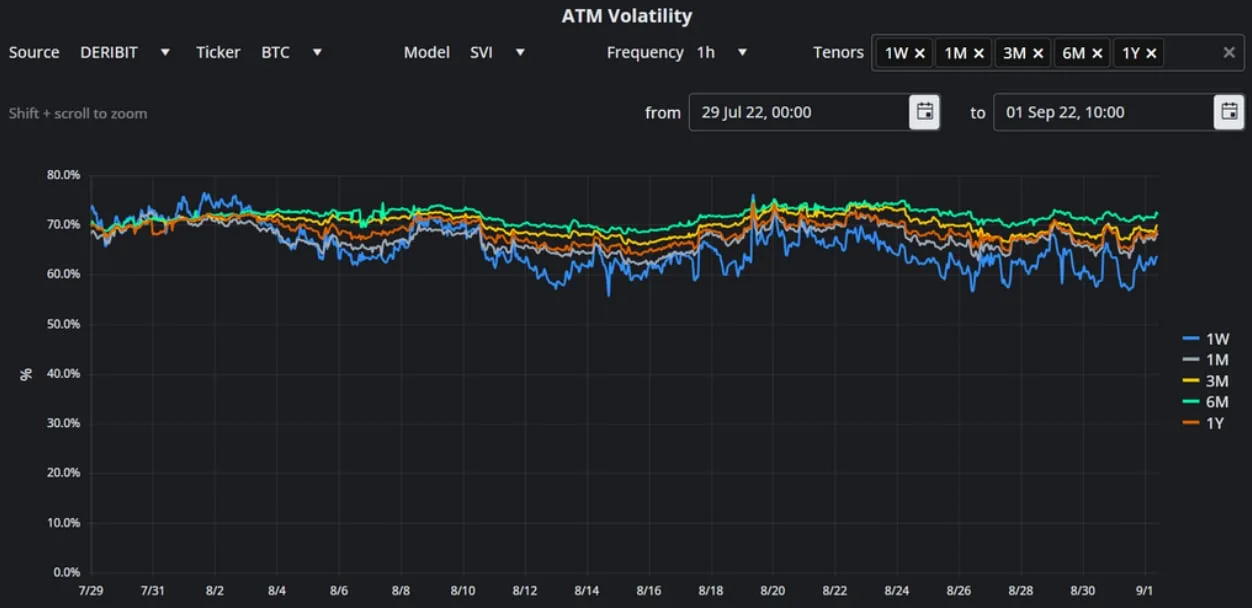This screenshot has width=1252, height=608.
Task: Remove the 1M tenor tag
Action: pos(979,53)
